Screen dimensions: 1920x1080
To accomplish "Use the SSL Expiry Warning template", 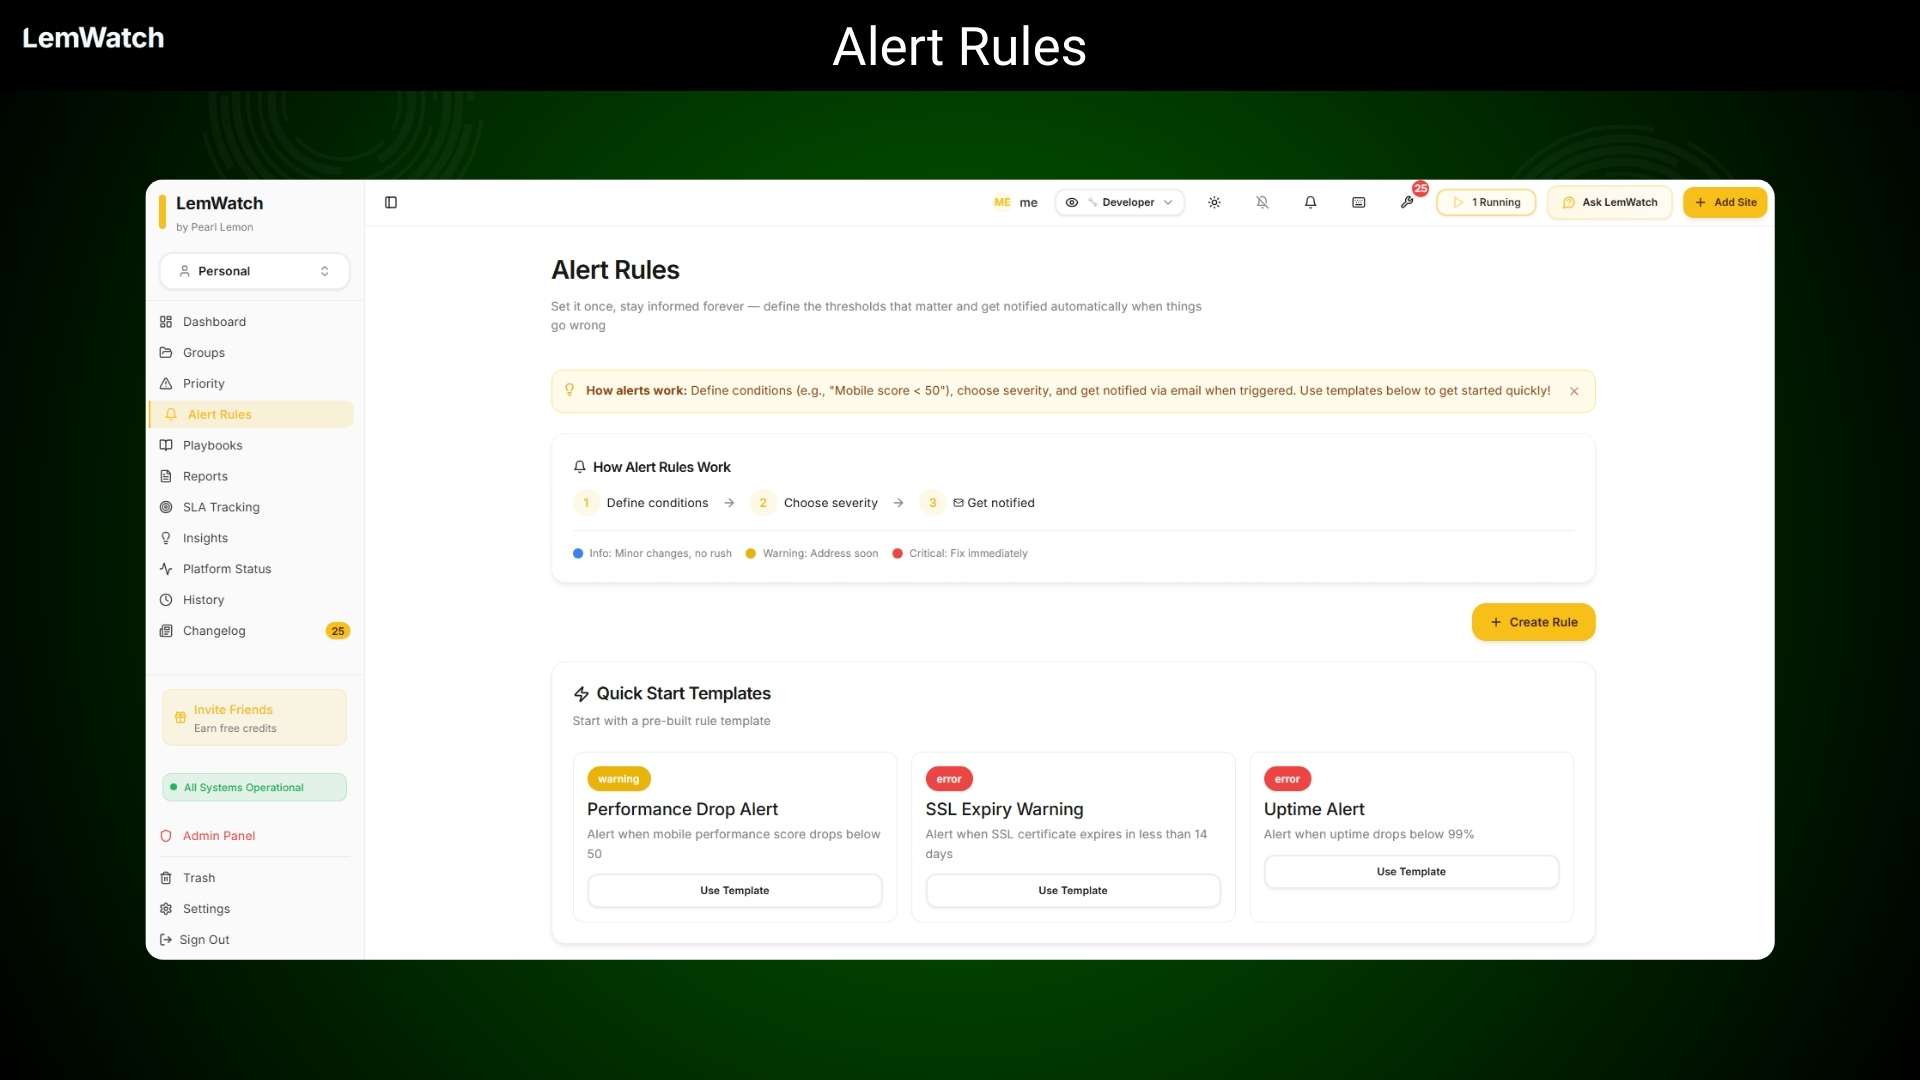I will (1072, 890).
